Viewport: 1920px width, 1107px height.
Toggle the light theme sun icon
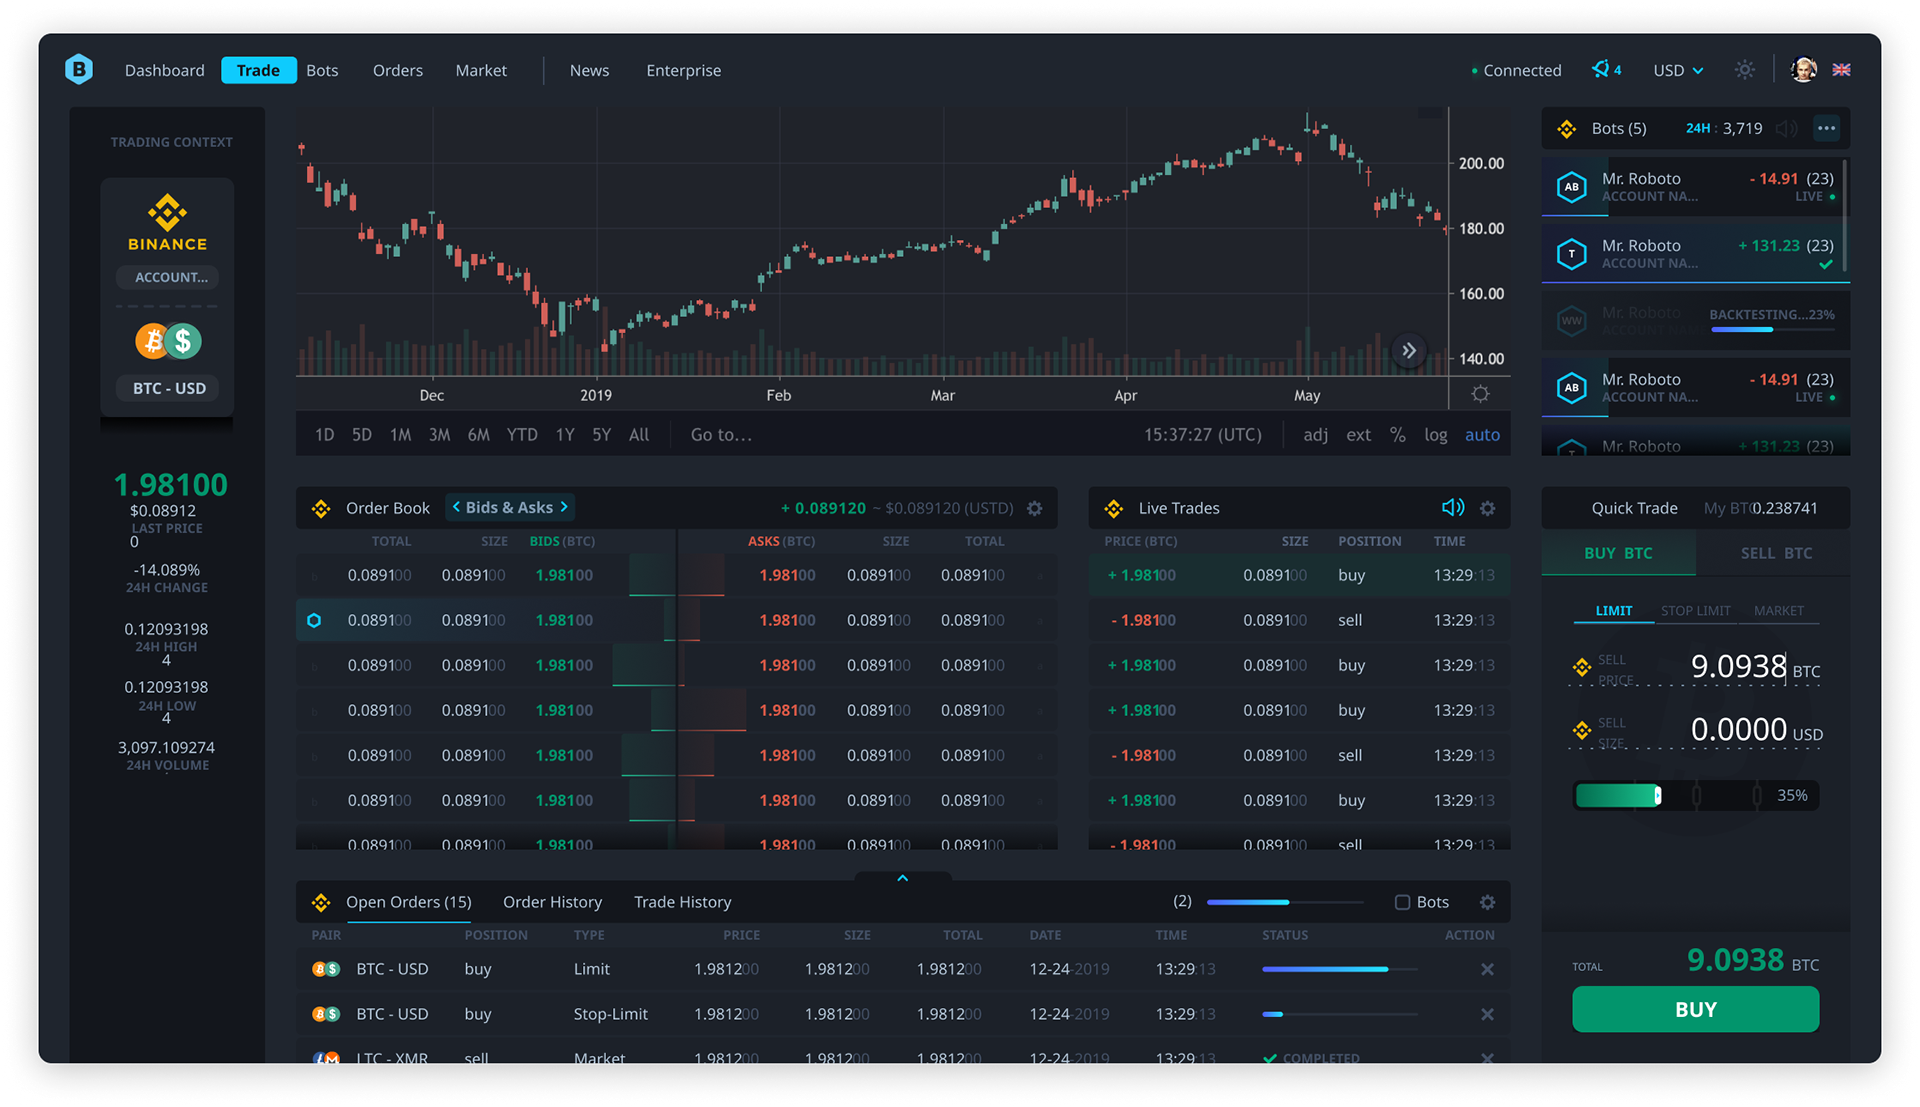coord(1745,70)
